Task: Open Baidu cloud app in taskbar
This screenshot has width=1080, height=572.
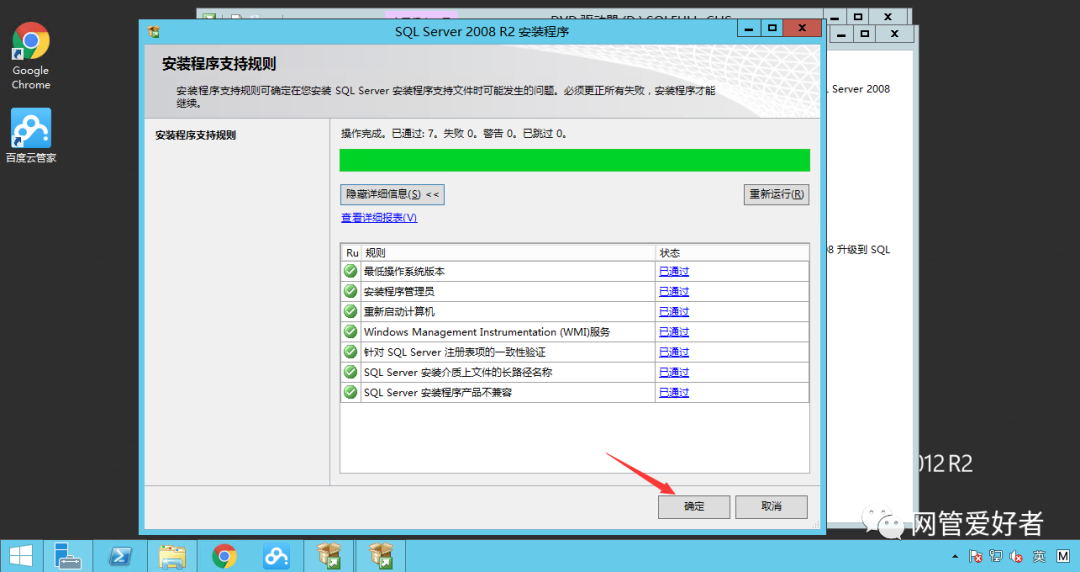Action: (x=276, y=555)
